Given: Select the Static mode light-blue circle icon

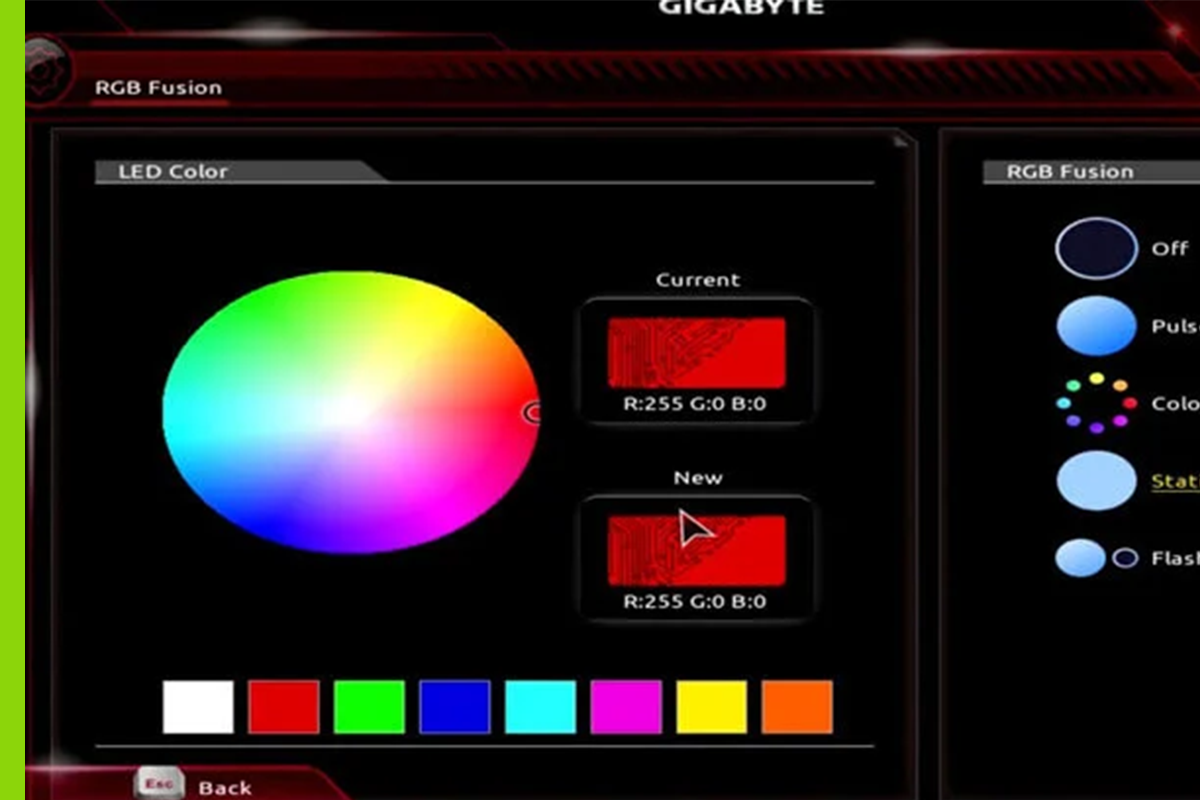Looking at the screenshot, I should (1096, 481).
